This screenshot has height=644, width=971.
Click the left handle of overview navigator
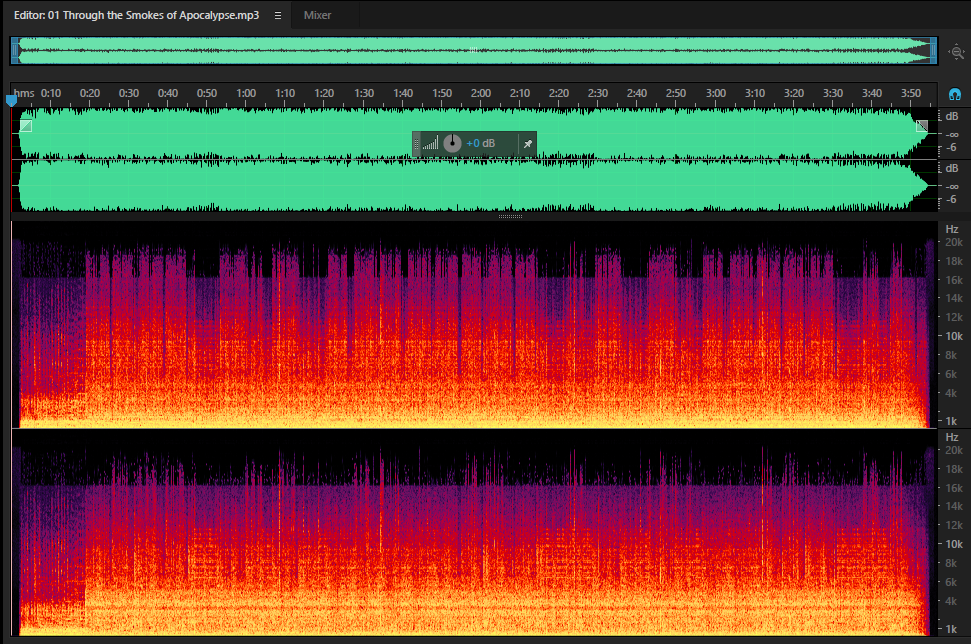pos(15,51)
